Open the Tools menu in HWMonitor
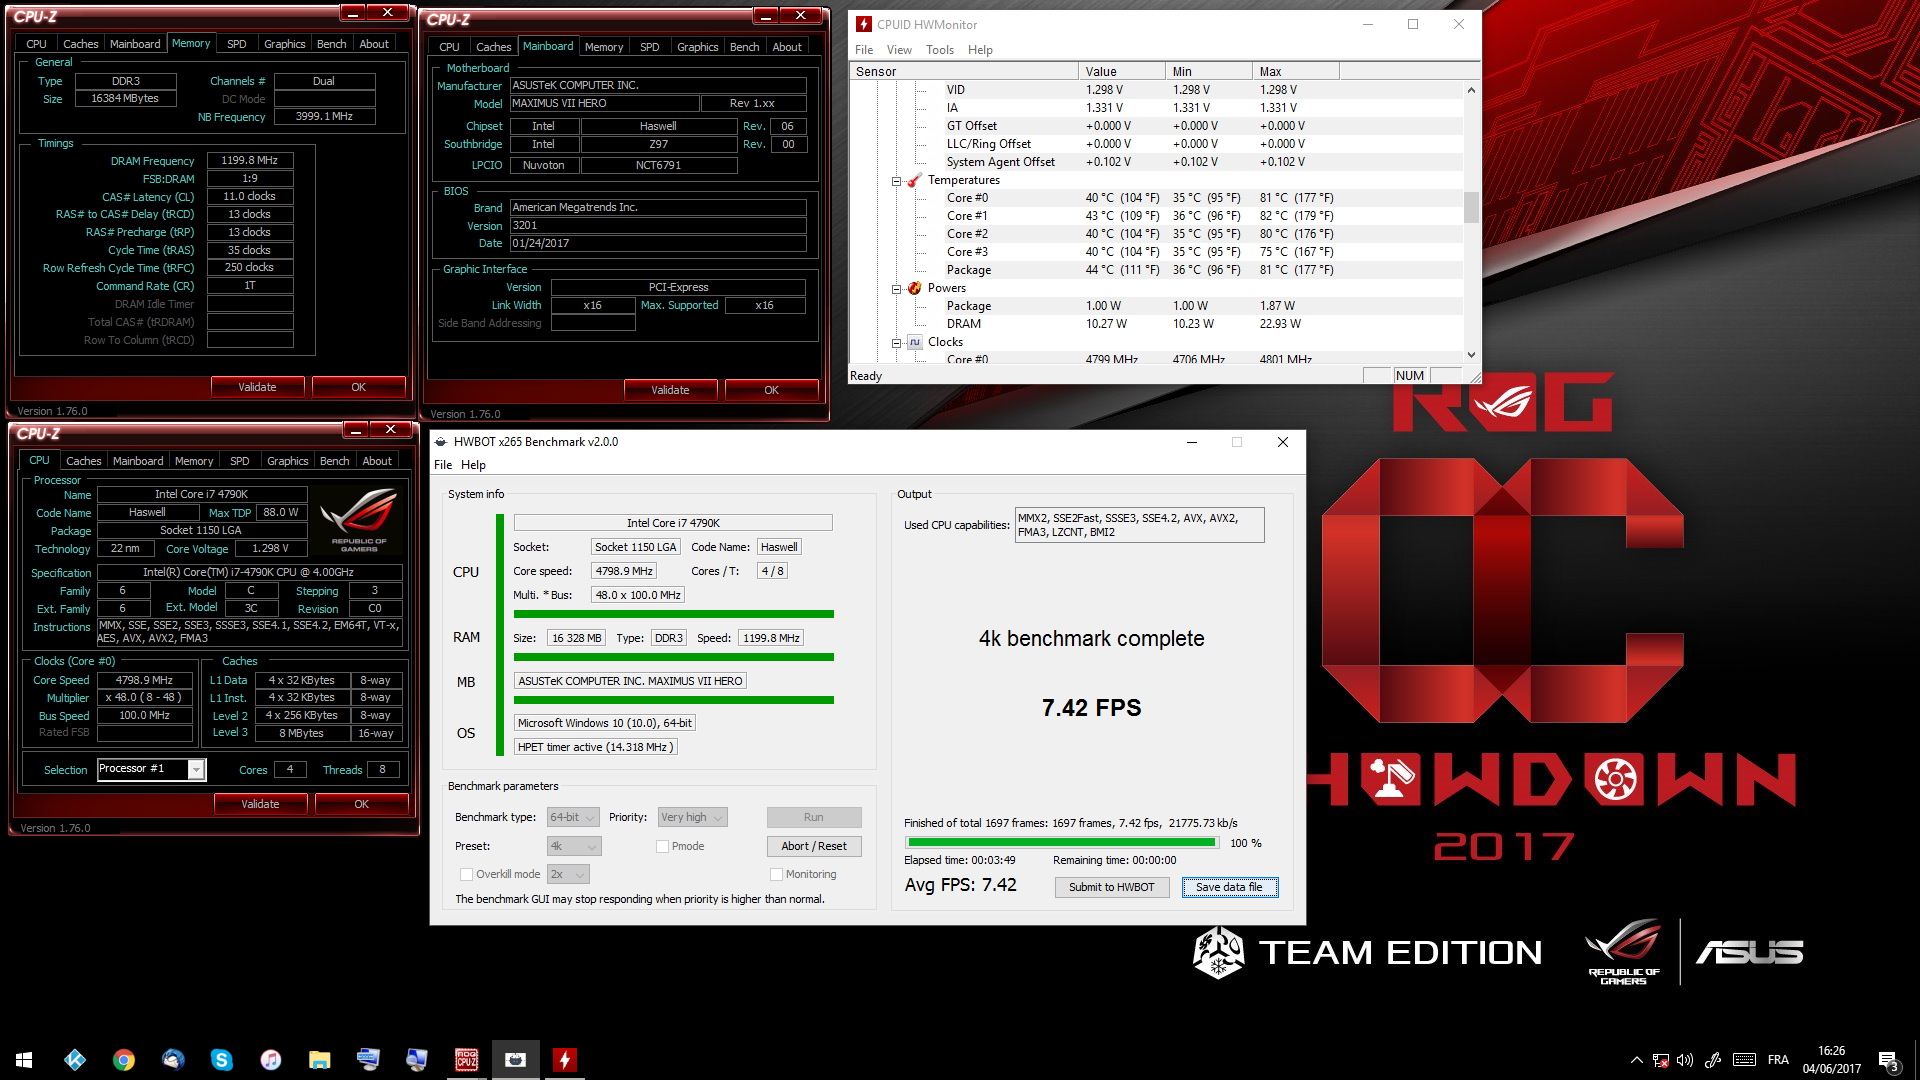The height and width of the screenshot is (1080, 1920). (x=939, y=50)
